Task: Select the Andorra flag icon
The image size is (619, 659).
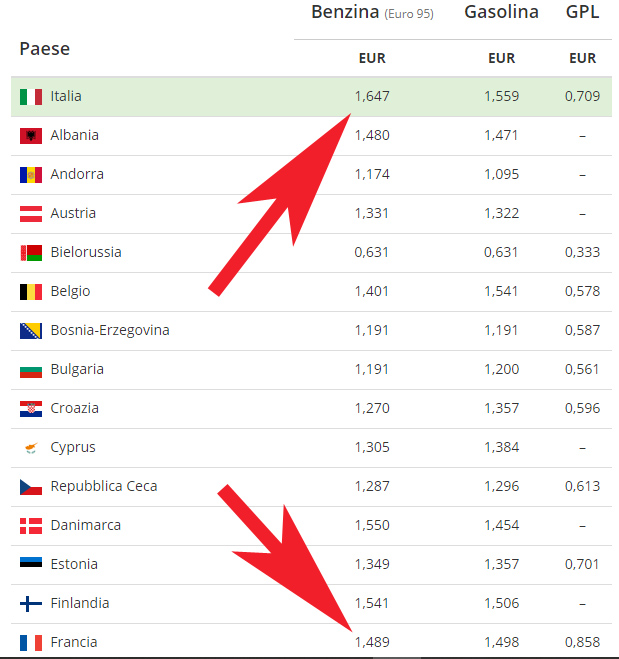Action: (x=31, y=175)
